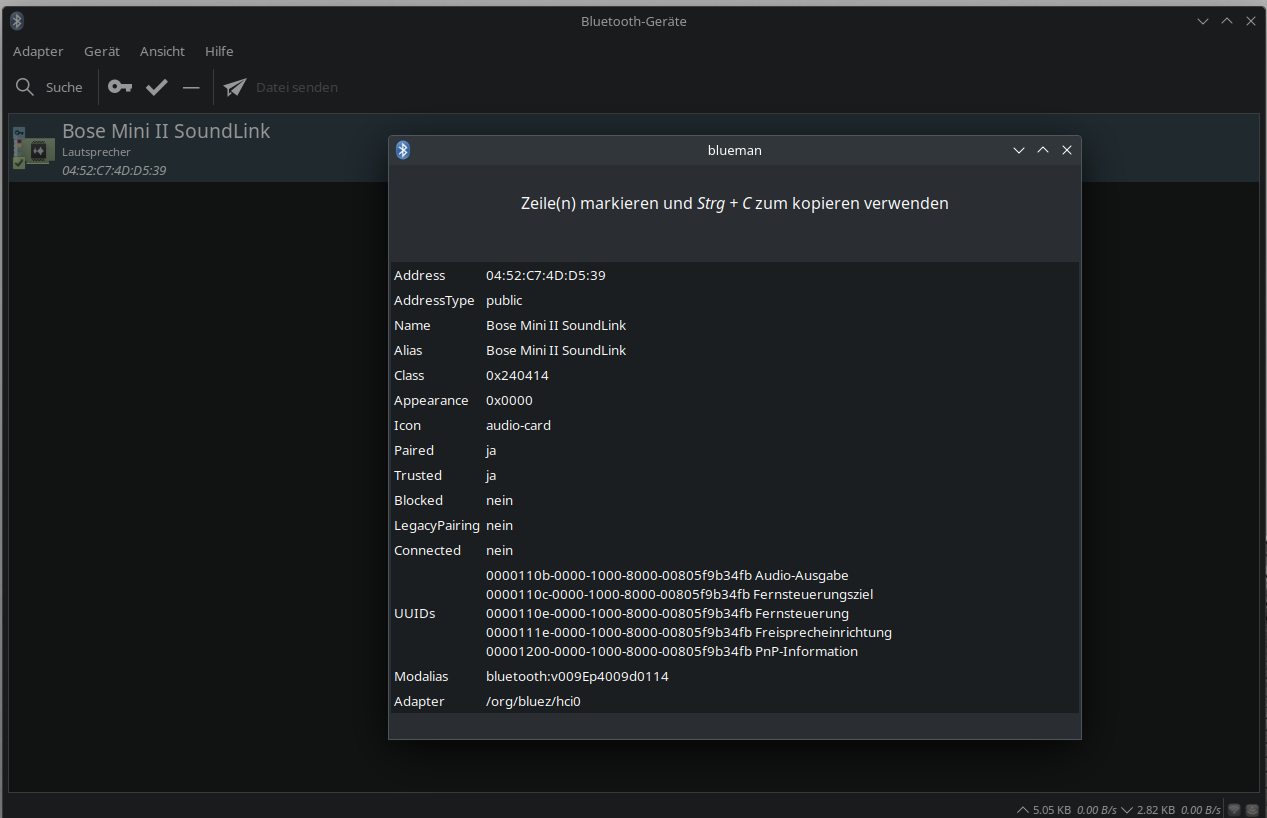This screenshot has height=818, width=1267.
Task: Close the blueman info dialog
Action: [1066, 150]
